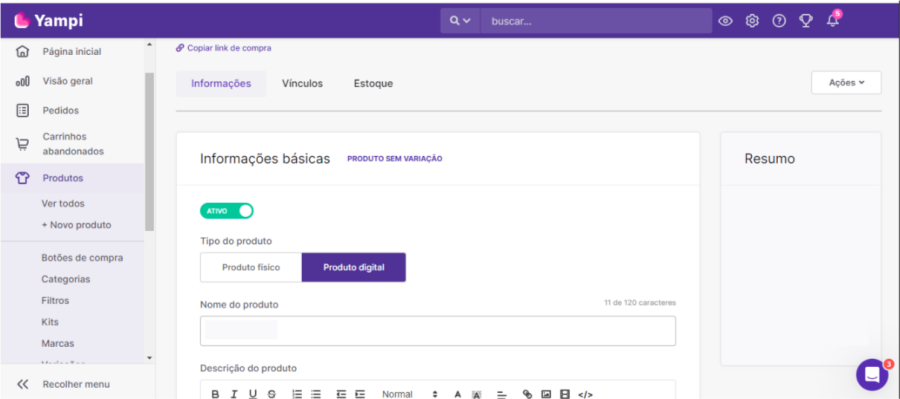Screen dimensions: 900x399
Task: Increase indent in editor
Action: pyautogui.click(x=360, y=394)
